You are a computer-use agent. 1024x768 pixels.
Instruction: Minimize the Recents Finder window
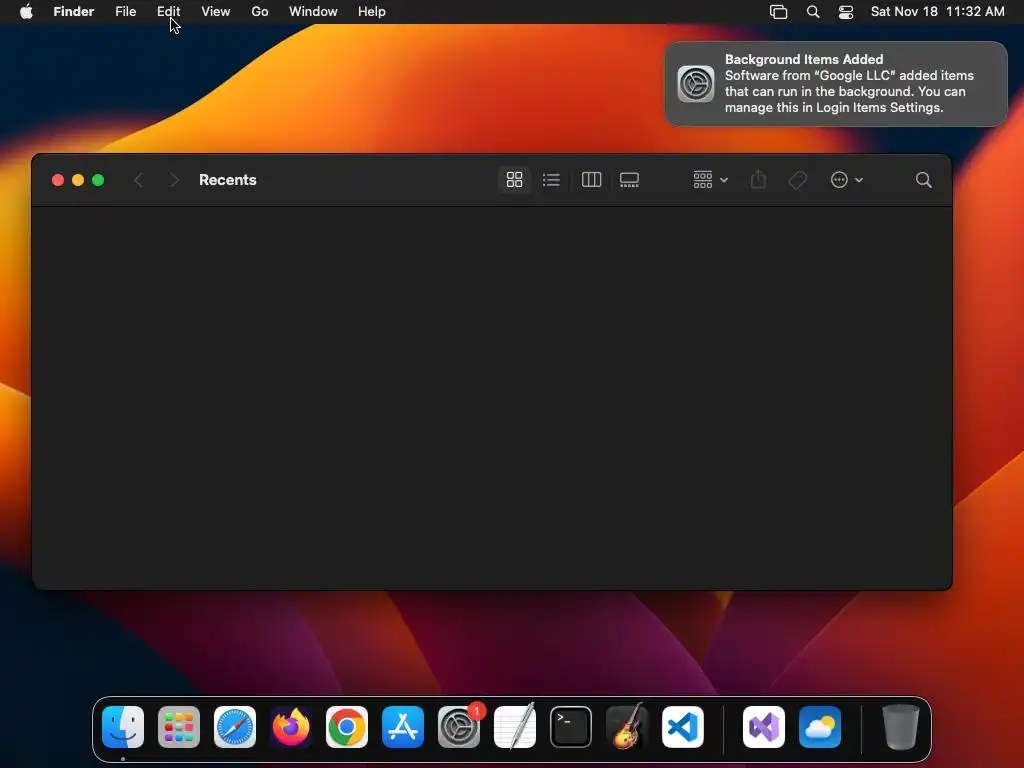pos(78,180)
